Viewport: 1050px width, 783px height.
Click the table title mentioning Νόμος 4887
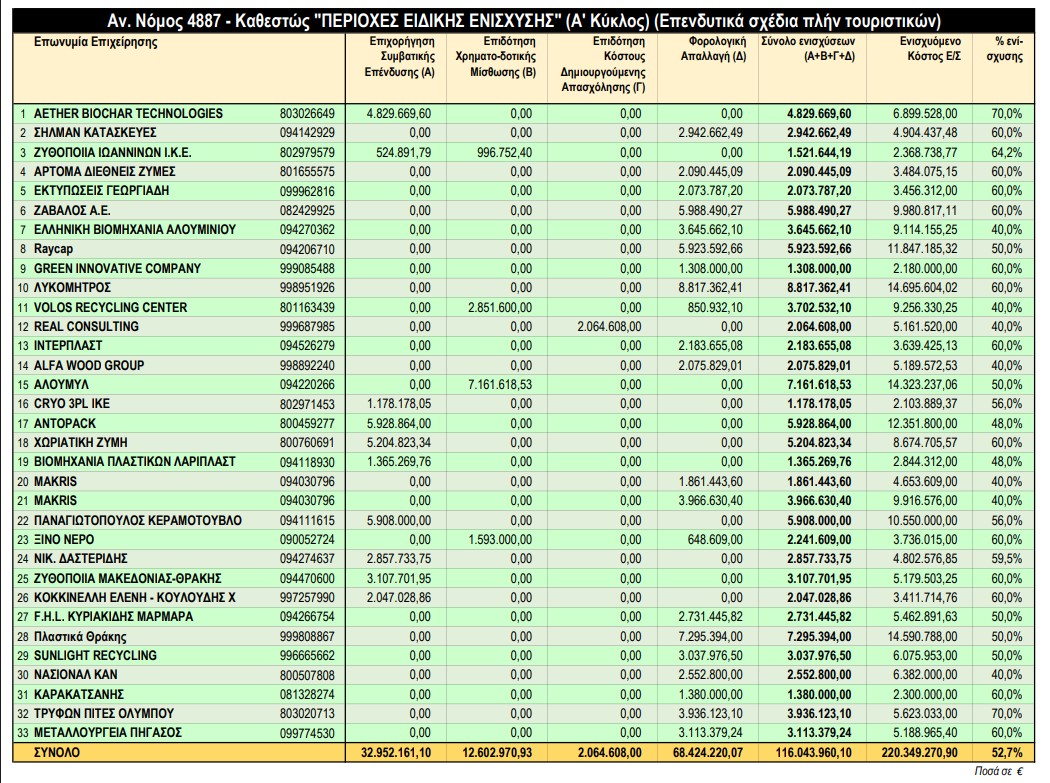523,21
